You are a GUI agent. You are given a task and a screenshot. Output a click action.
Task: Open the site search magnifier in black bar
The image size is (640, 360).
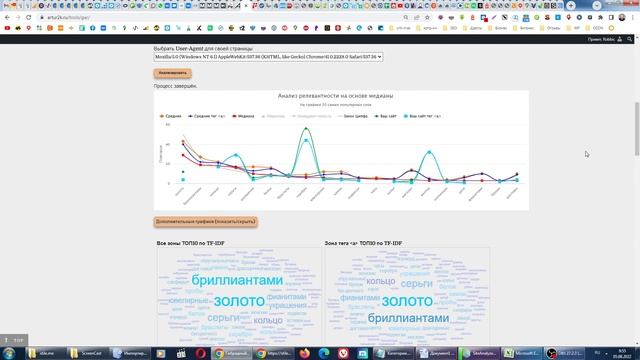tap(629, 39)
